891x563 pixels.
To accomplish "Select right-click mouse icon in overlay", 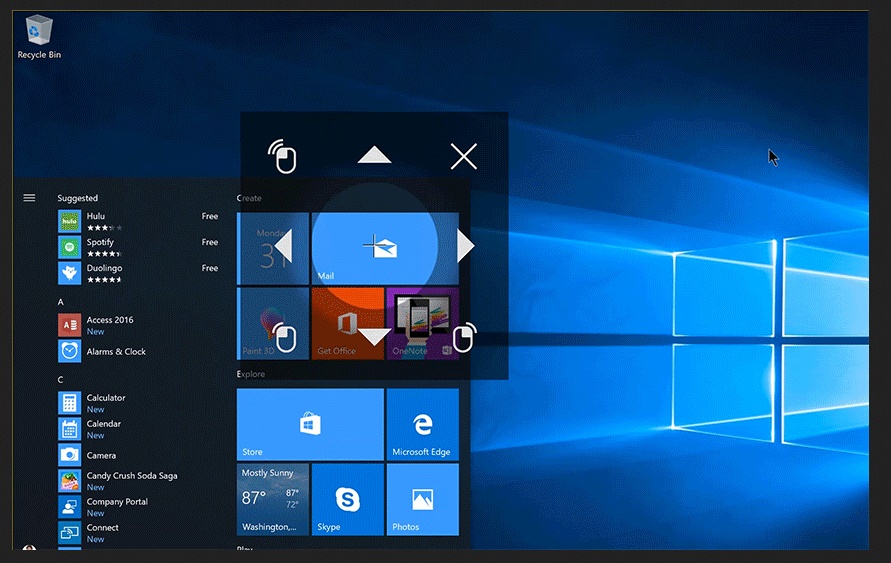I will pyautogui.click(x=464, y=337).
